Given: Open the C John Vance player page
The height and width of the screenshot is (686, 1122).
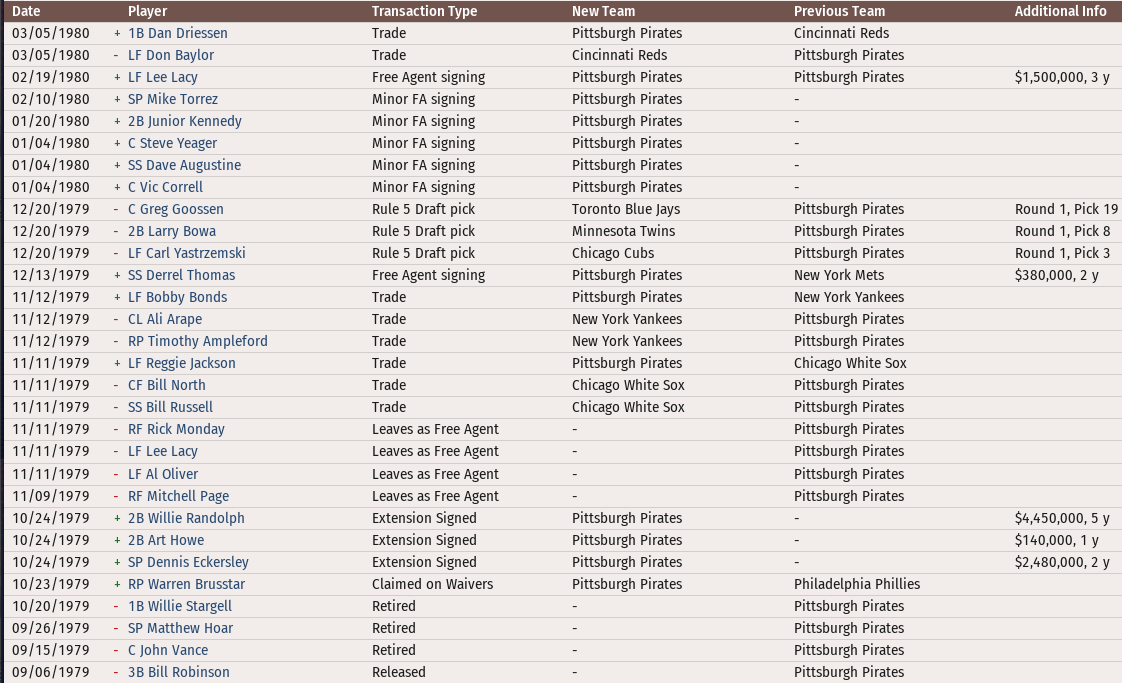Looking at the screenshot, I should click(168, 650).
